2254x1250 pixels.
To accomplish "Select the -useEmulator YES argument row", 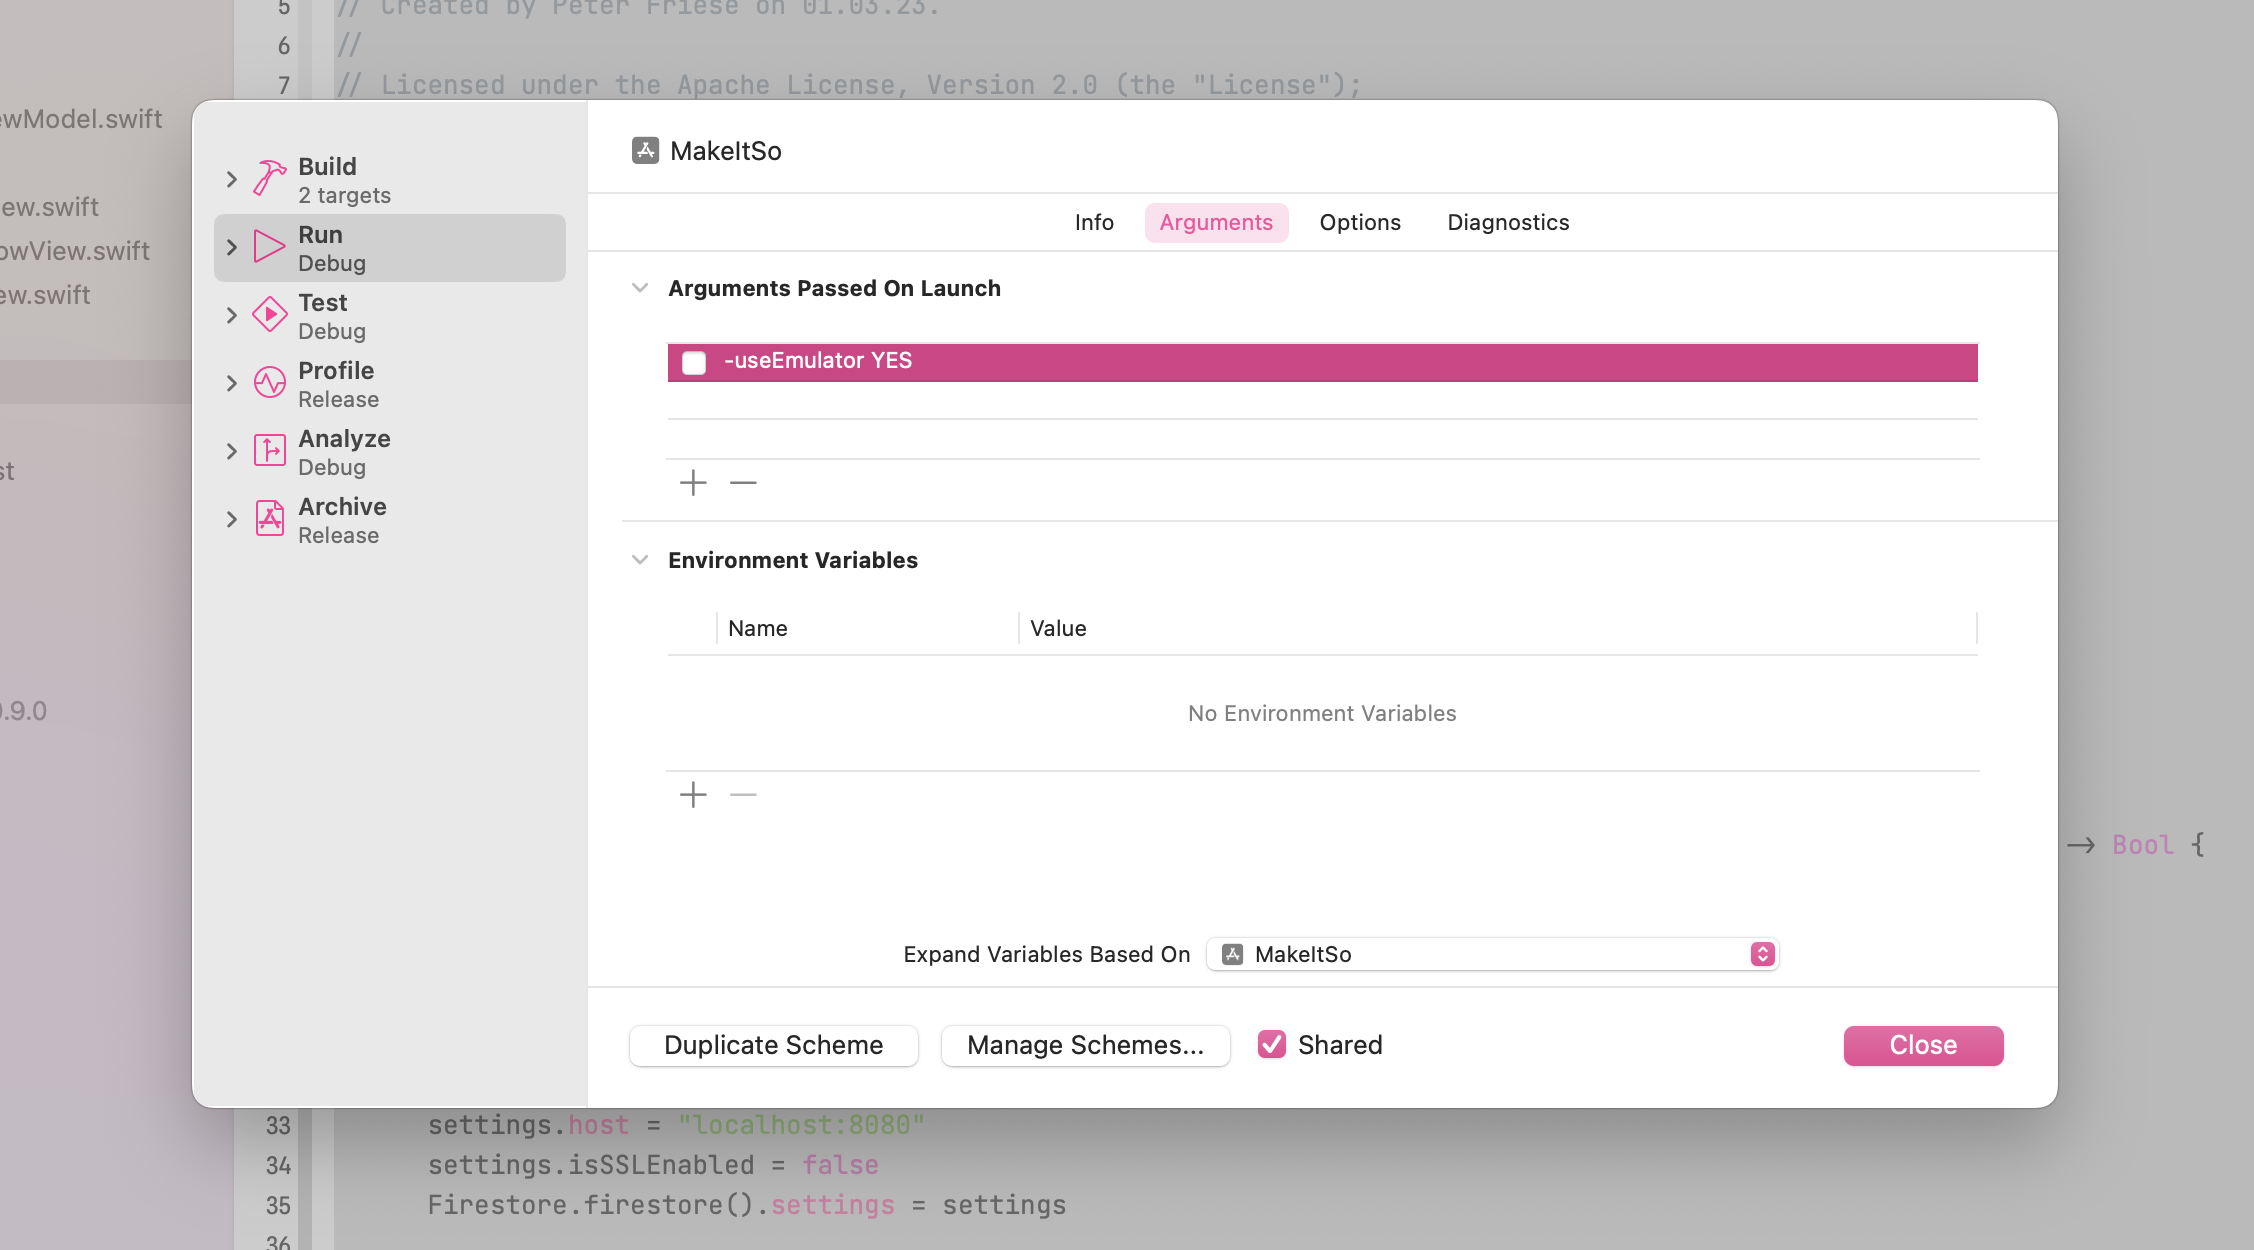I will coord(1300,362).
